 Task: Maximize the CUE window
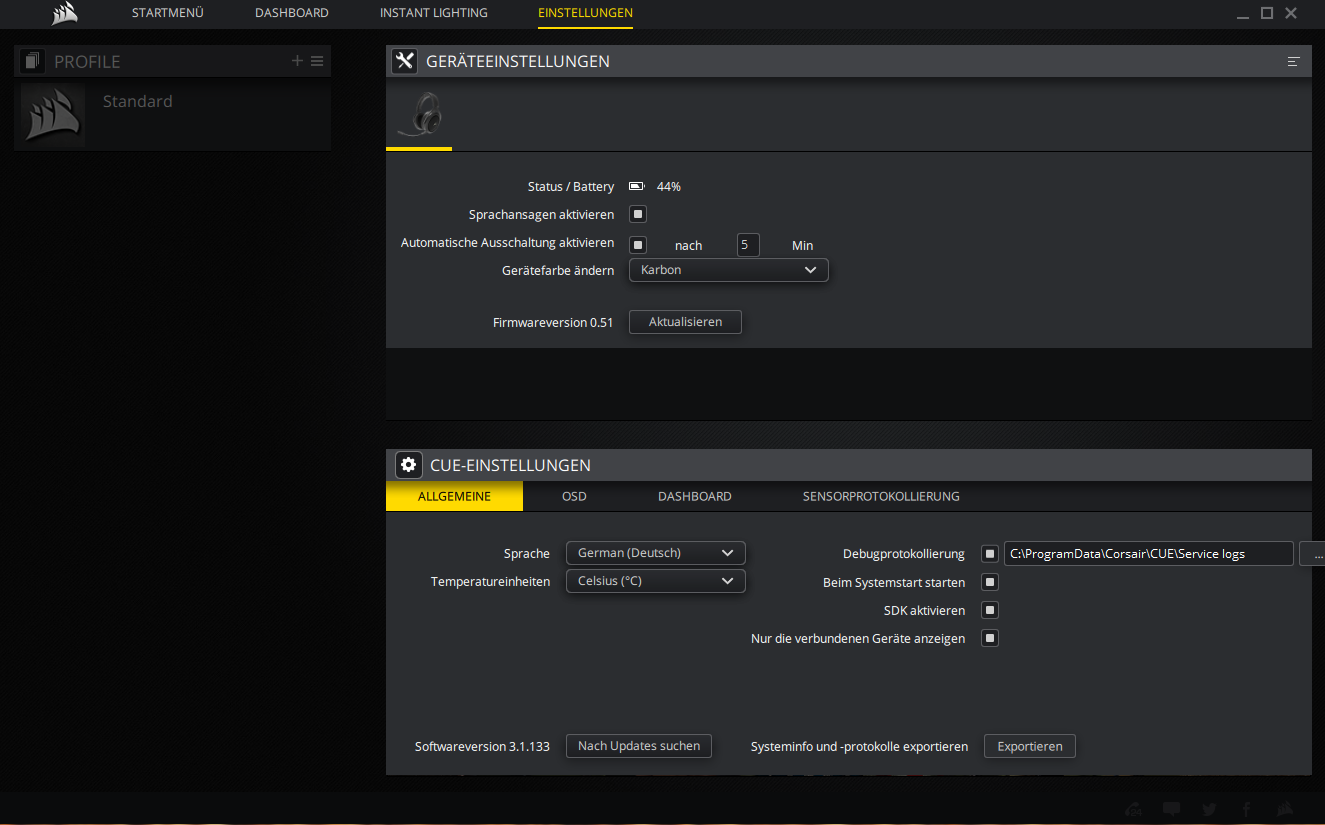pyautogui.click(x=1267, y=13)
